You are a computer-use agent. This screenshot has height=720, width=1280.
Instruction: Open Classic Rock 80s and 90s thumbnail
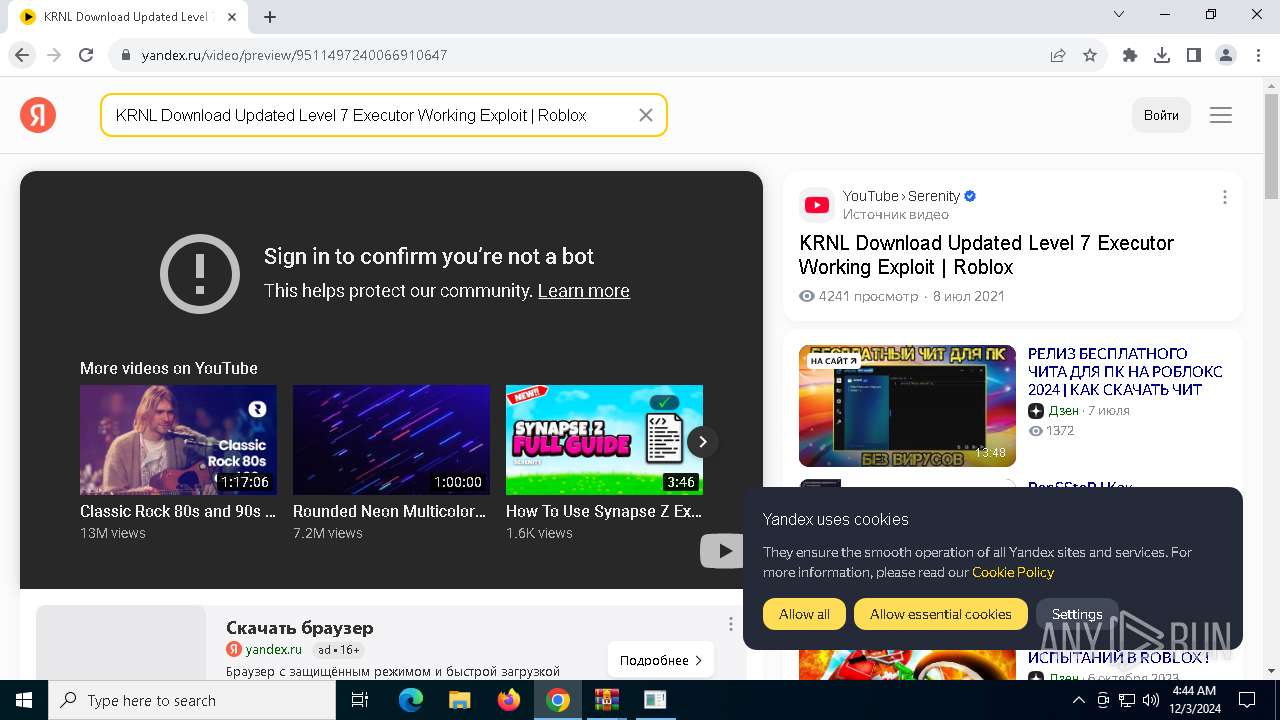click(x=178, y=440)
